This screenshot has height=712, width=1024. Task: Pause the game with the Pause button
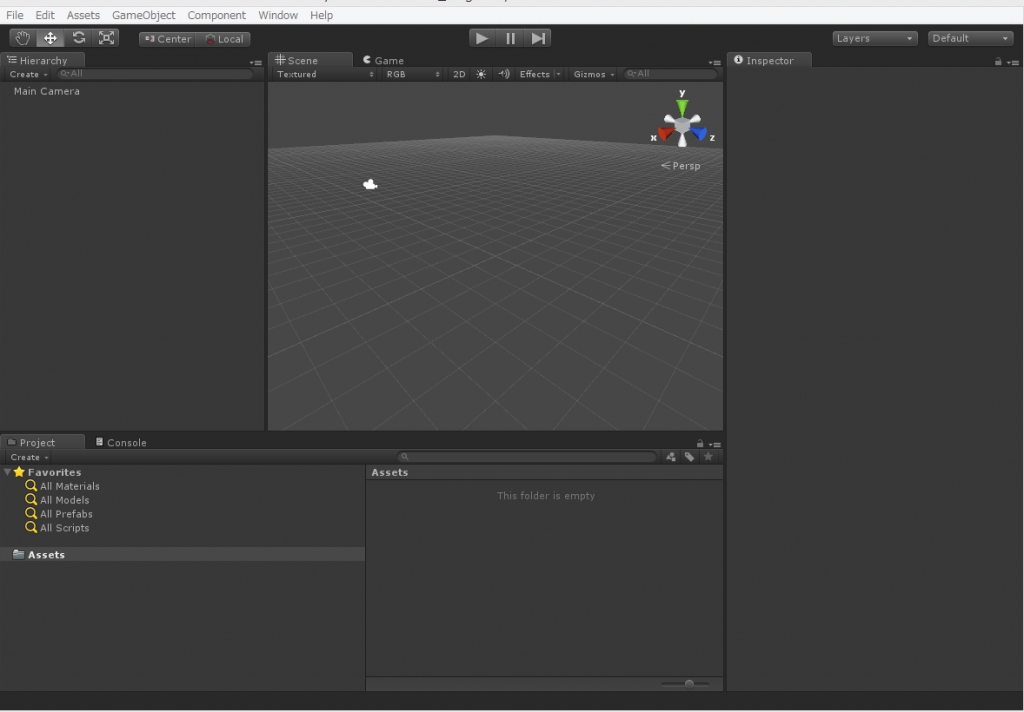coord(510,39)
